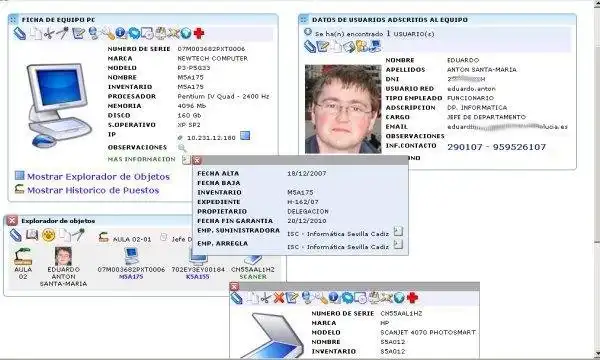The width and height of the screenshot is (600, 360).
Task: Click the PC computer illustration
Action: point(59,106)
